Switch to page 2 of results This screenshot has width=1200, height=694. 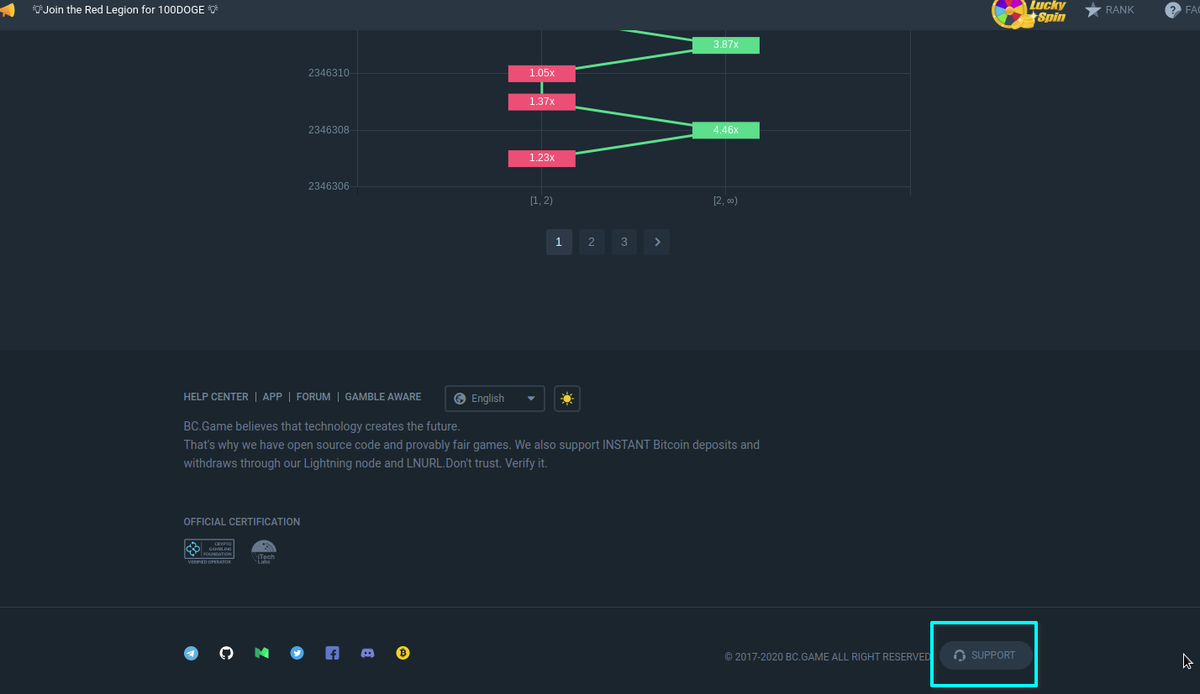pos(591,242)
